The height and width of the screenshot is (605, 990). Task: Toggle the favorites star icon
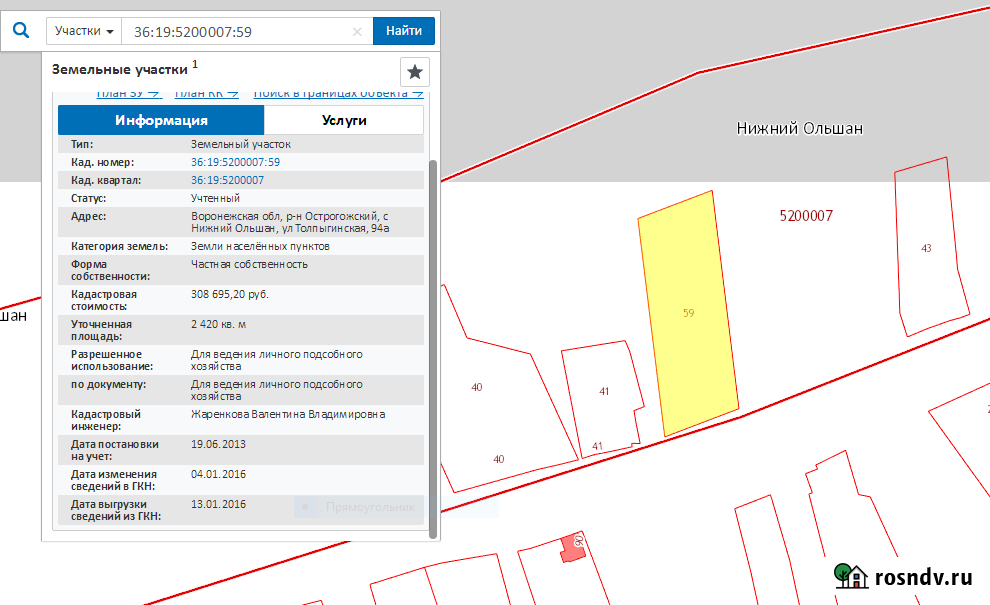click(x=414, y=71)
